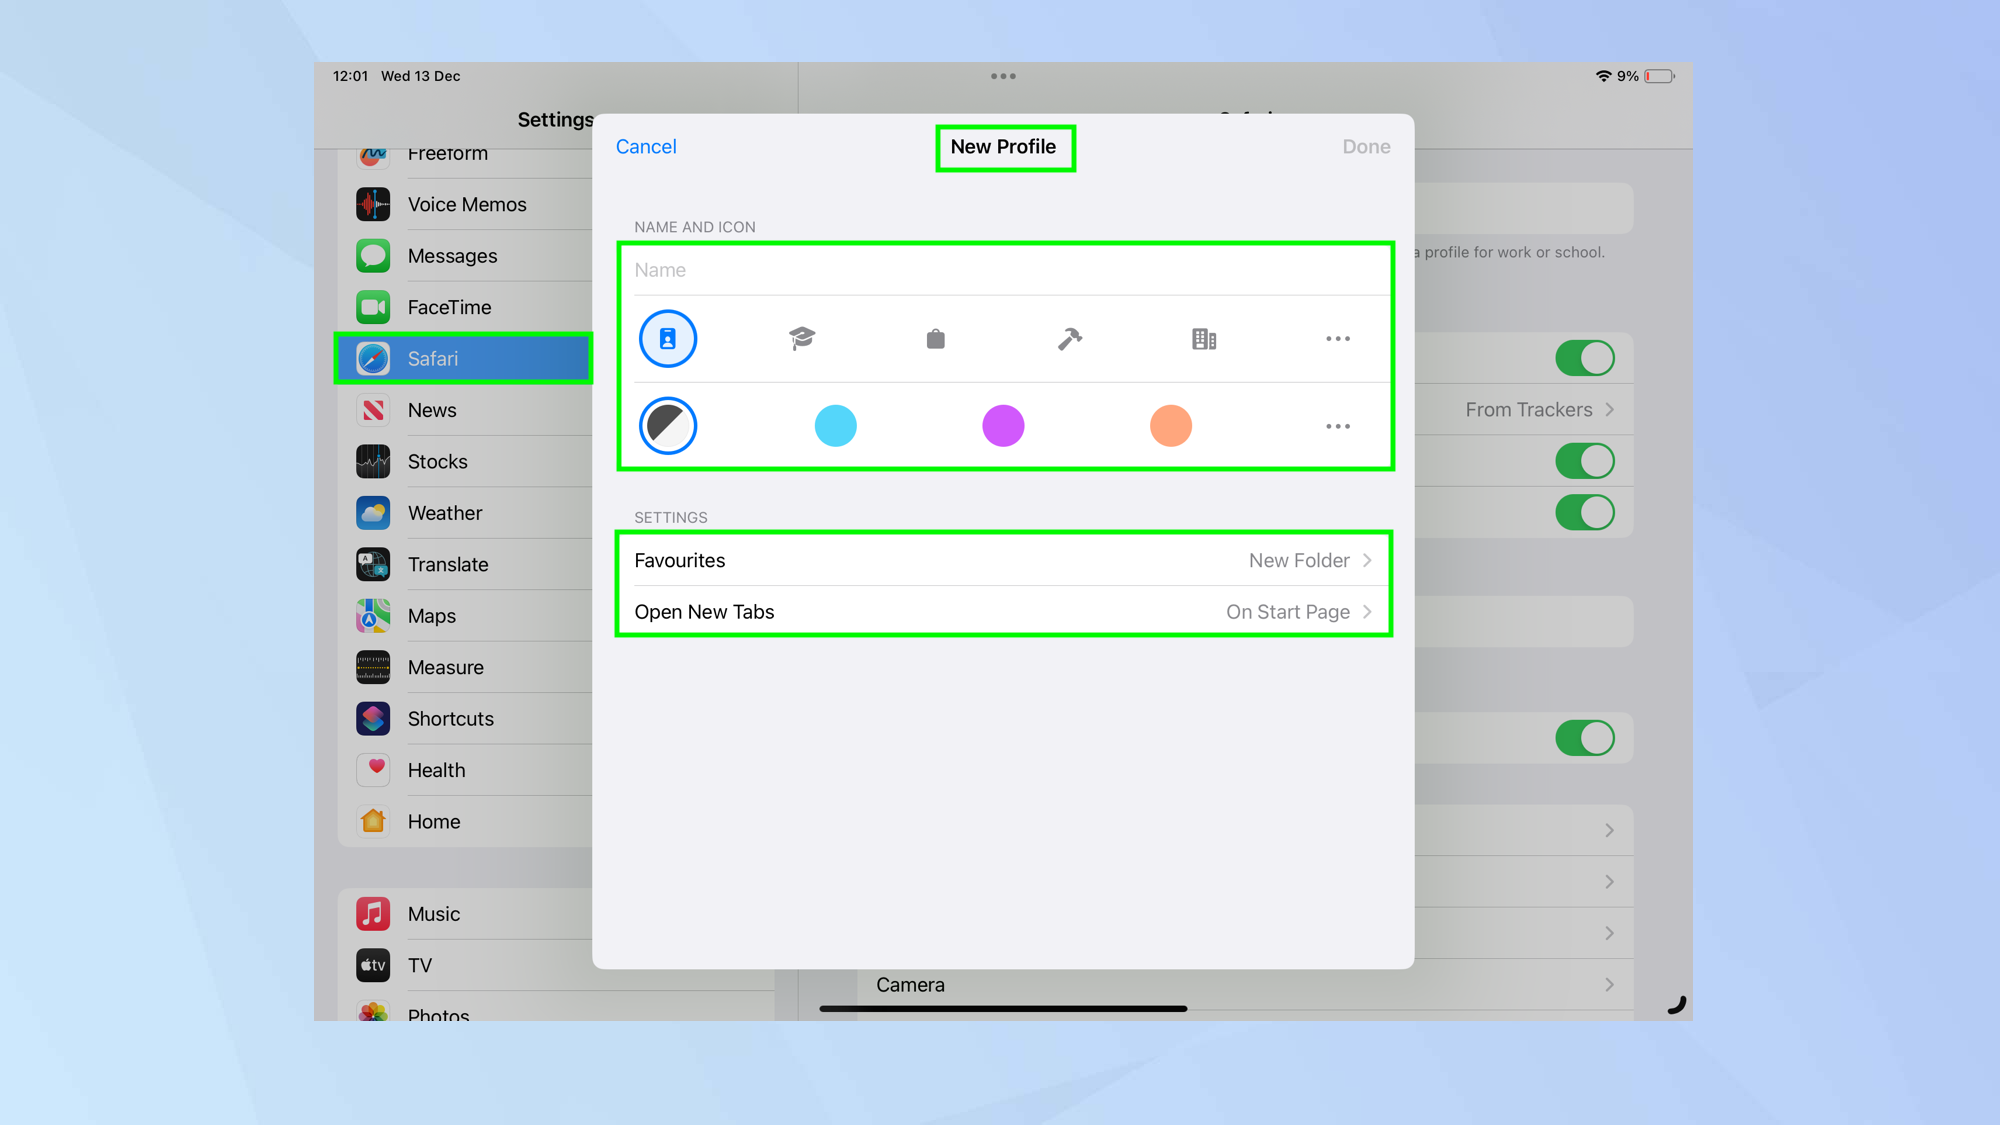Viewport: 2000px width, 1125px height.
Task: Click Cancel to dismiss New Profile
Action: [646, 146]
